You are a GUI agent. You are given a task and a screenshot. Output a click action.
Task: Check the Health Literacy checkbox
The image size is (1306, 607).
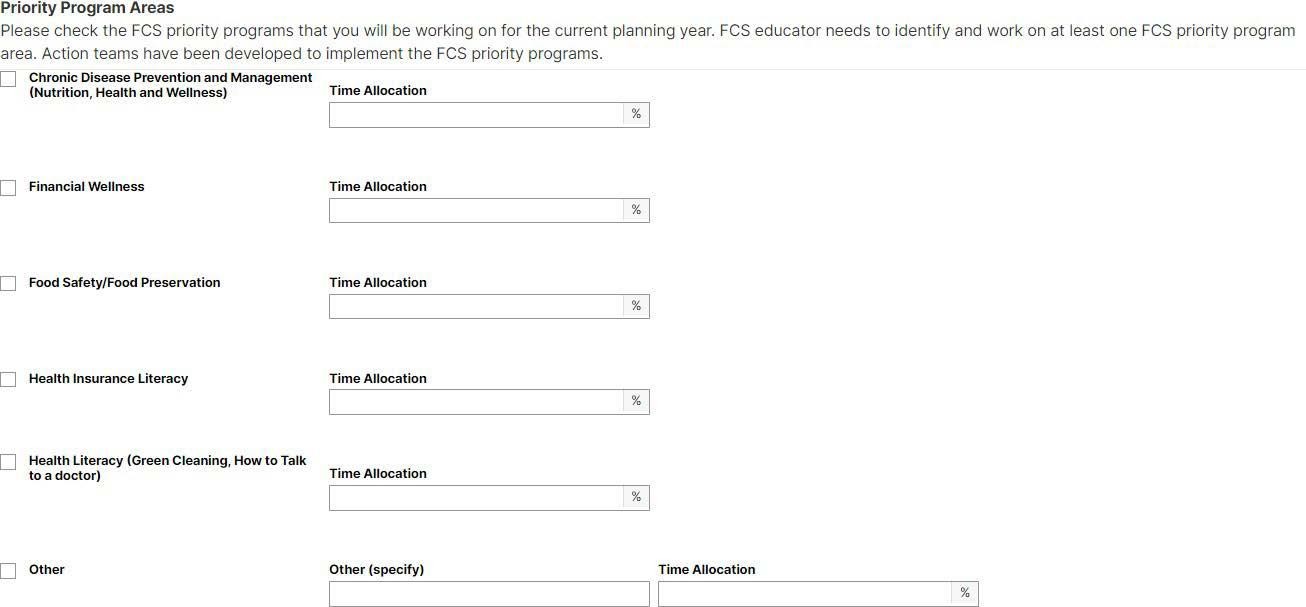point(9,461)
